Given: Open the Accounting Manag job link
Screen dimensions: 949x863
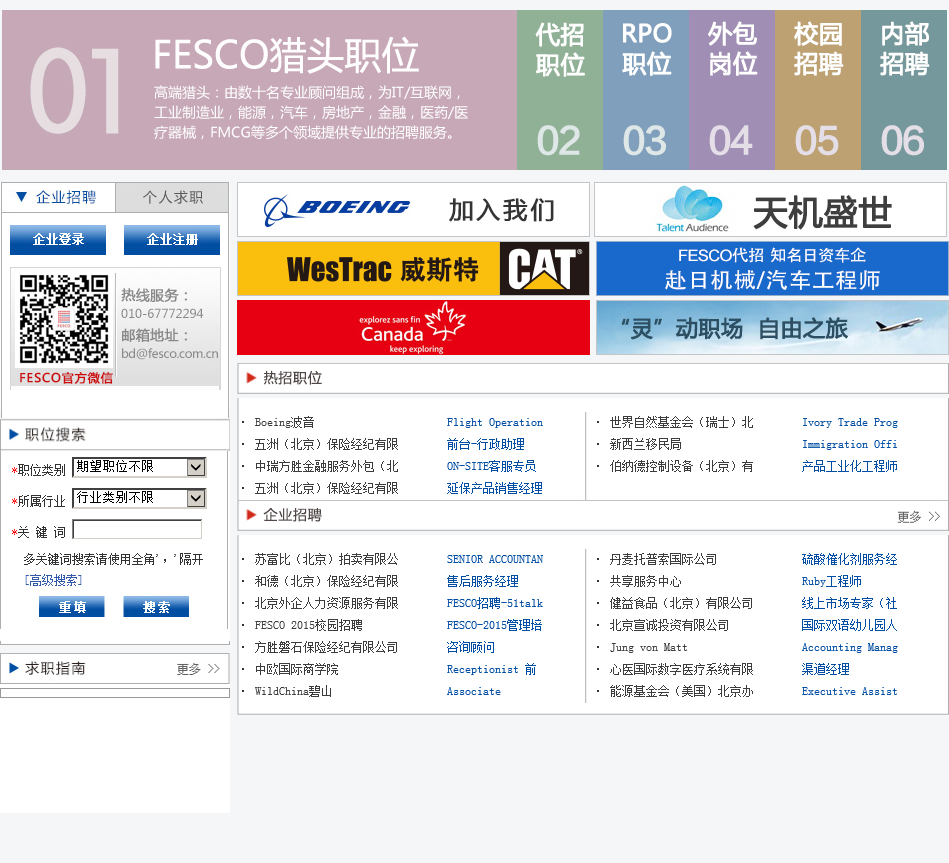Looking at the screenshot, I should click(x=850, y=648).
